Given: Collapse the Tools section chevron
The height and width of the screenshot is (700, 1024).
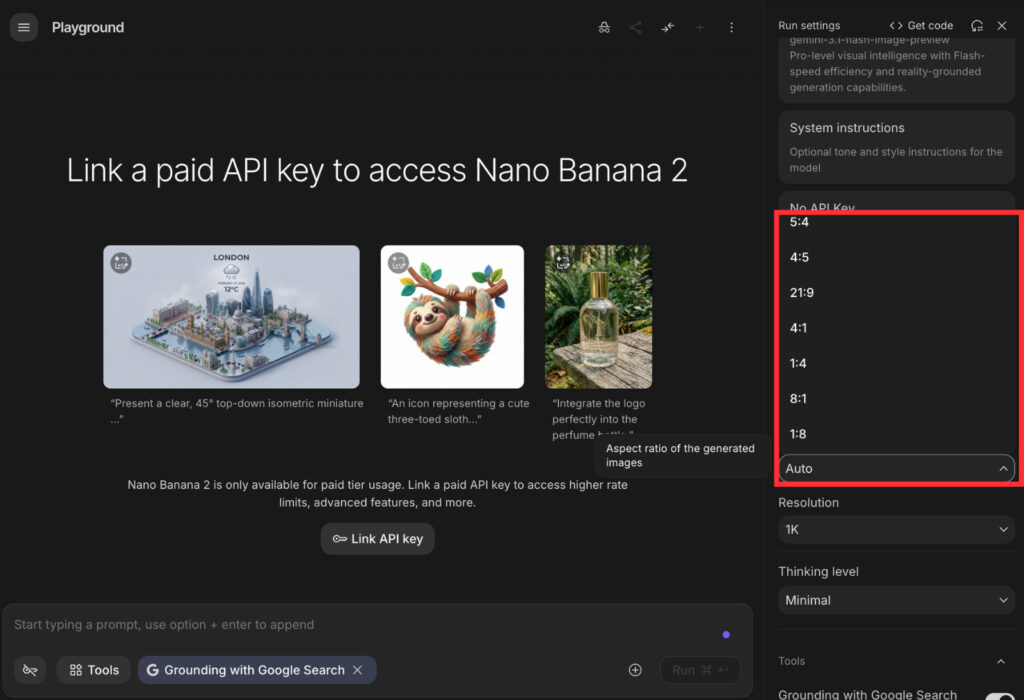Looking at the screenshot, I should [x=1001, y=661].
